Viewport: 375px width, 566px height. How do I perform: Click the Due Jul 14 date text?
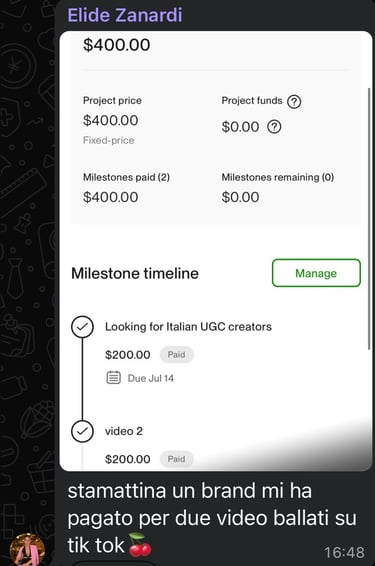pos(151,378)
